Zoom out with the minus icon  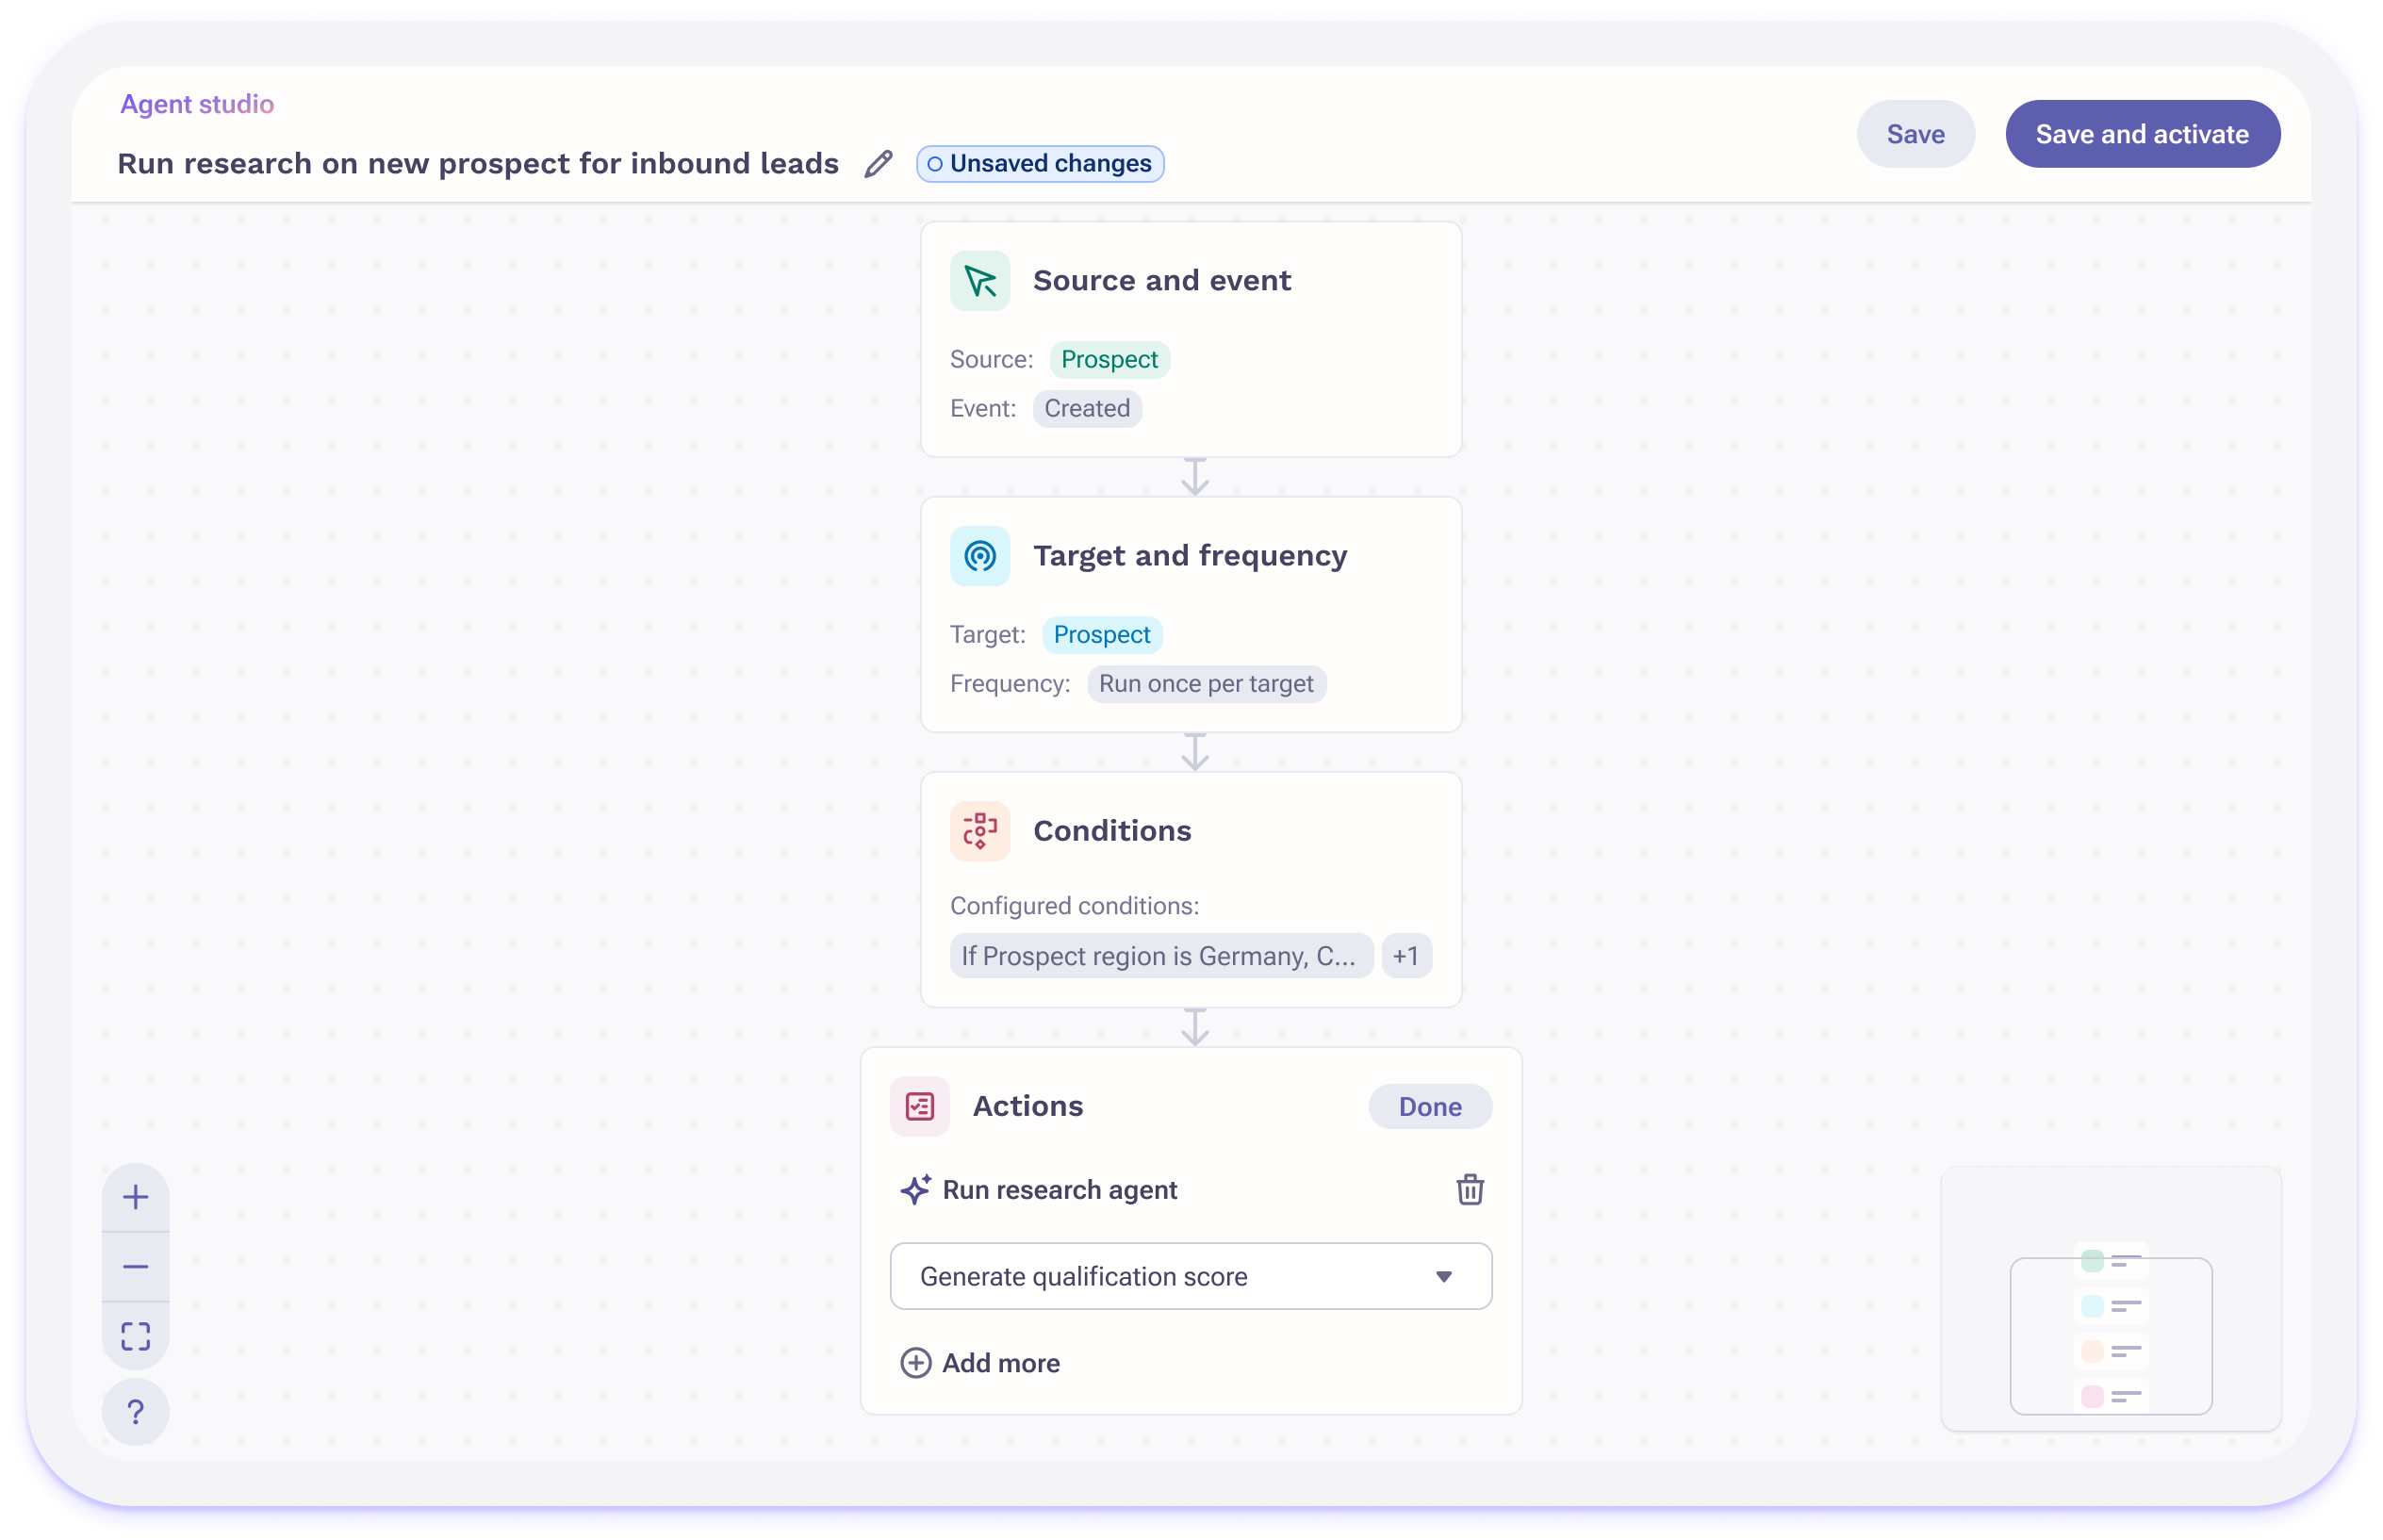[x=136, y=1267]
